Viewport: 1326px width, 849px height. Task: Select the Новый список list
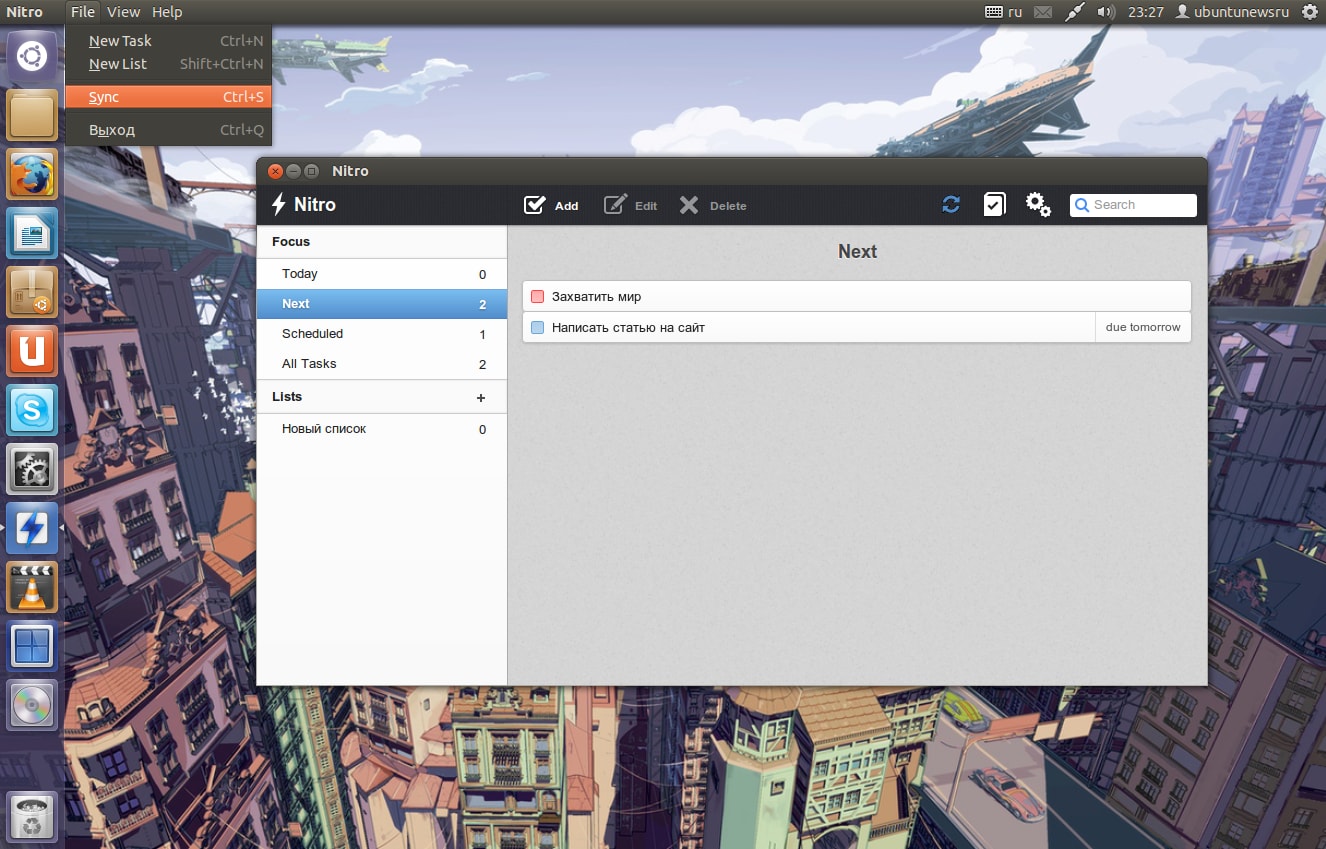(382, 429)
